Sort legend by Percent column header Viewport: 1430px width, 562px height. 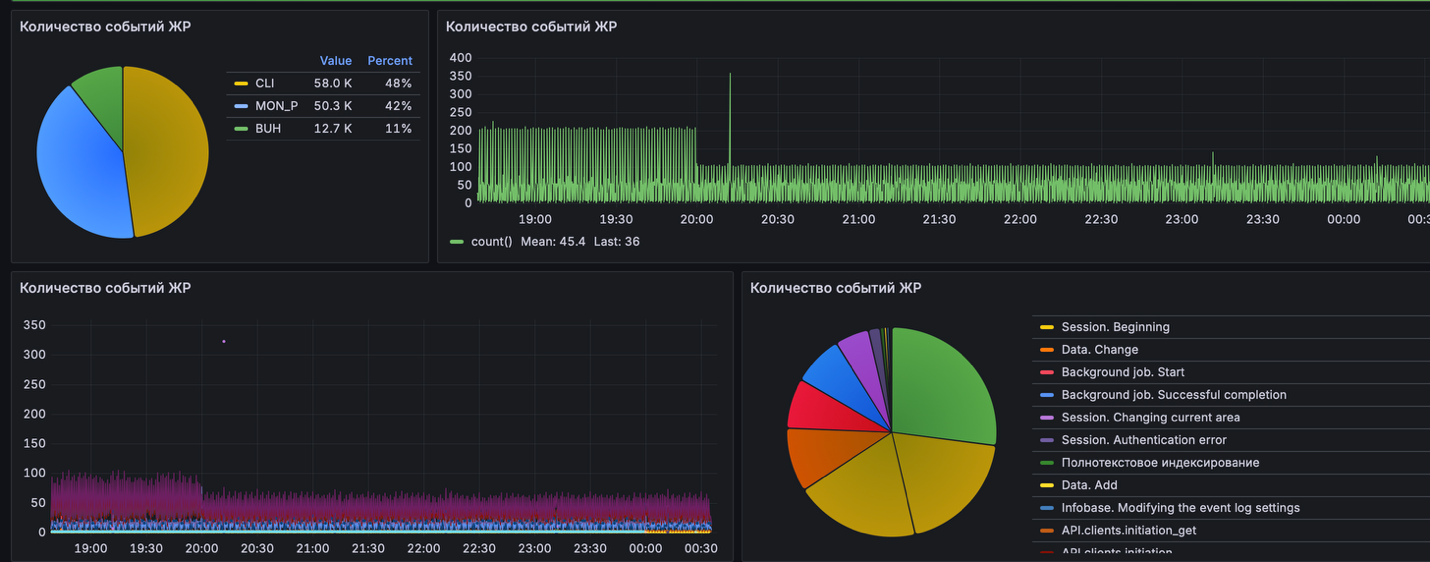(x=389, y=61)
